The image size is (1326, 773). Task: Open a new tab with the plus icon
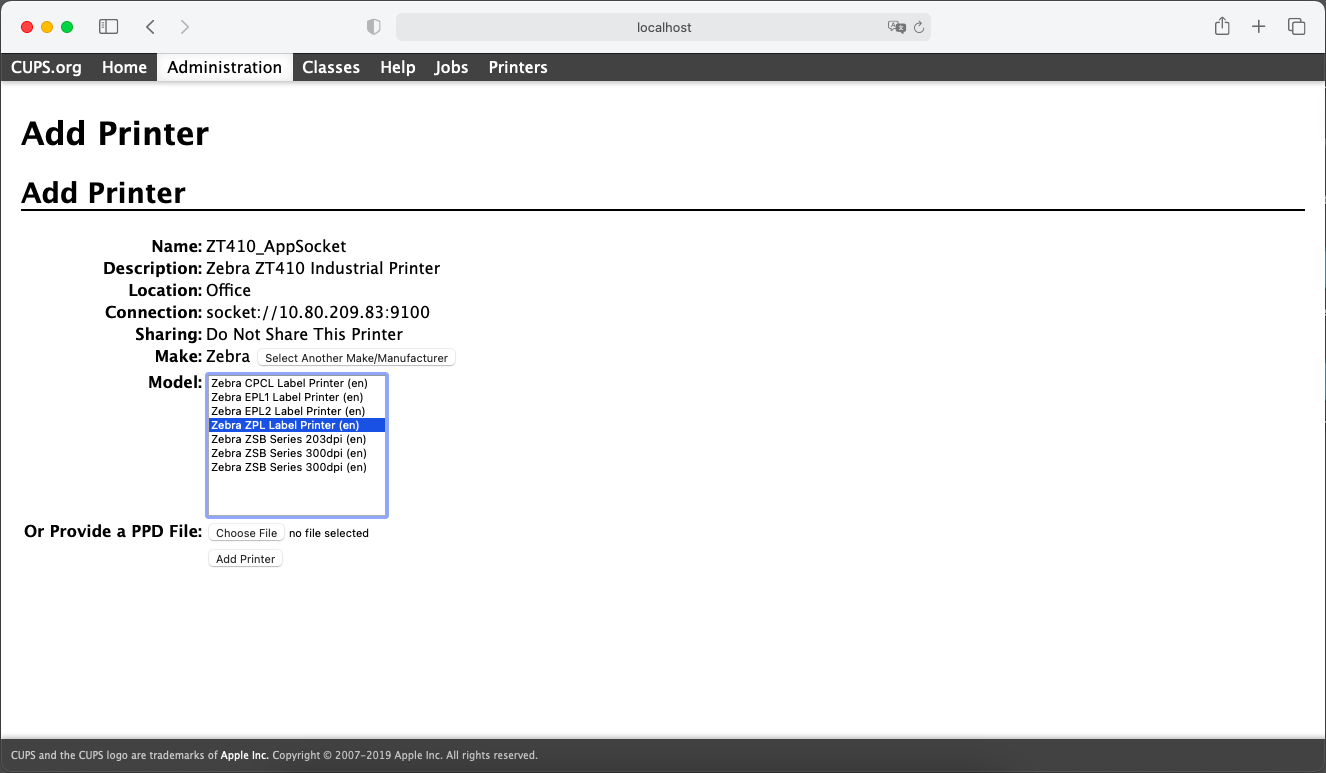click(1259, 27)
